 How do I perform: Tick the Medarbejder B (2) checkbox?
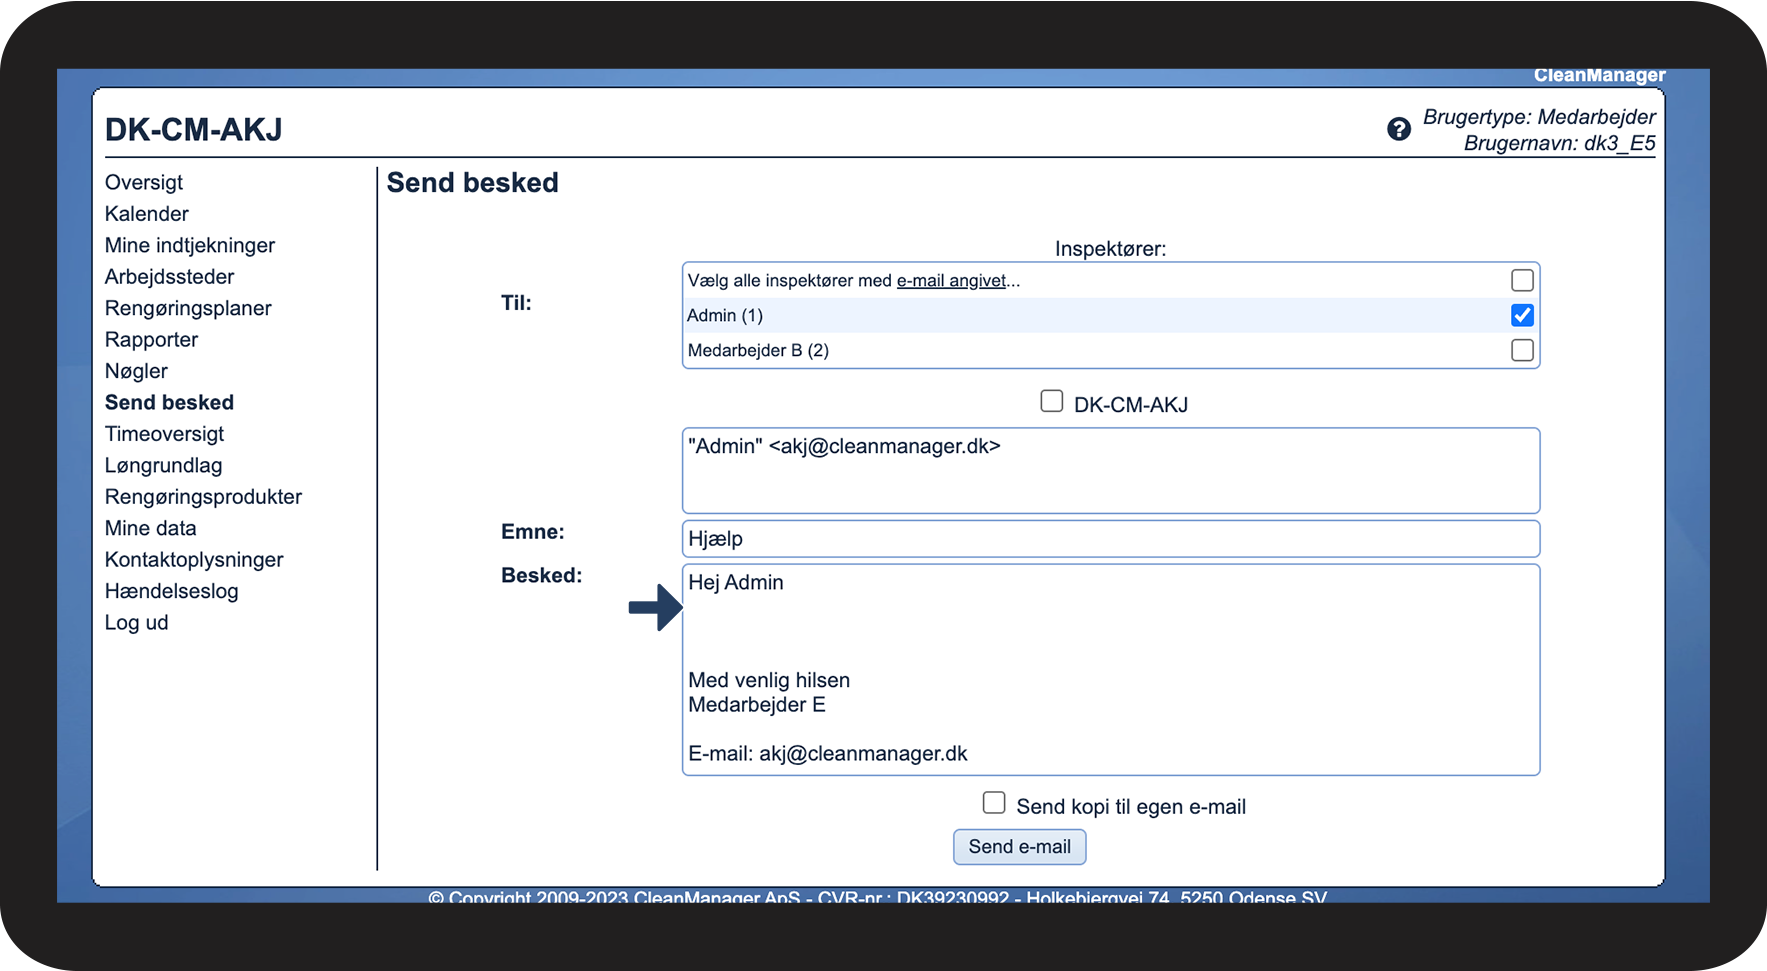click(1522, 350)
